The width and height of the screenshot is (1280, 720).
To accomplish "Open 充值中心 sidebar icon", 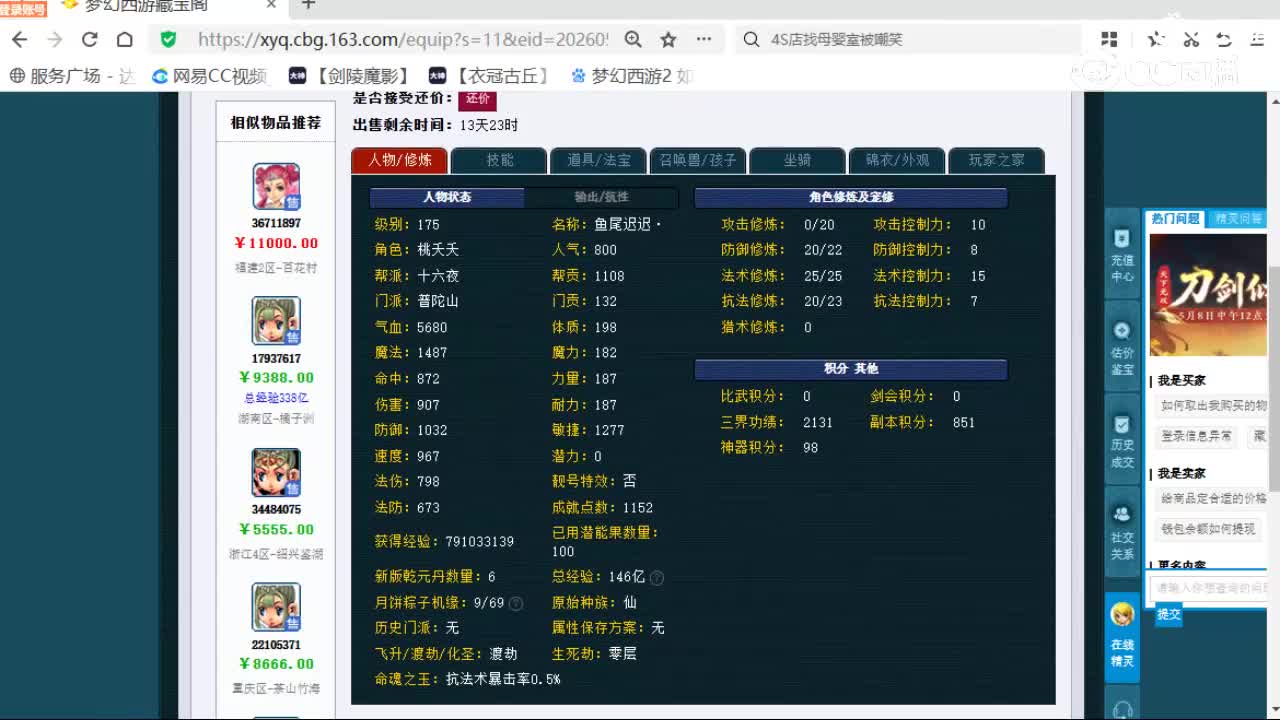I will (x=1122, y=254).
